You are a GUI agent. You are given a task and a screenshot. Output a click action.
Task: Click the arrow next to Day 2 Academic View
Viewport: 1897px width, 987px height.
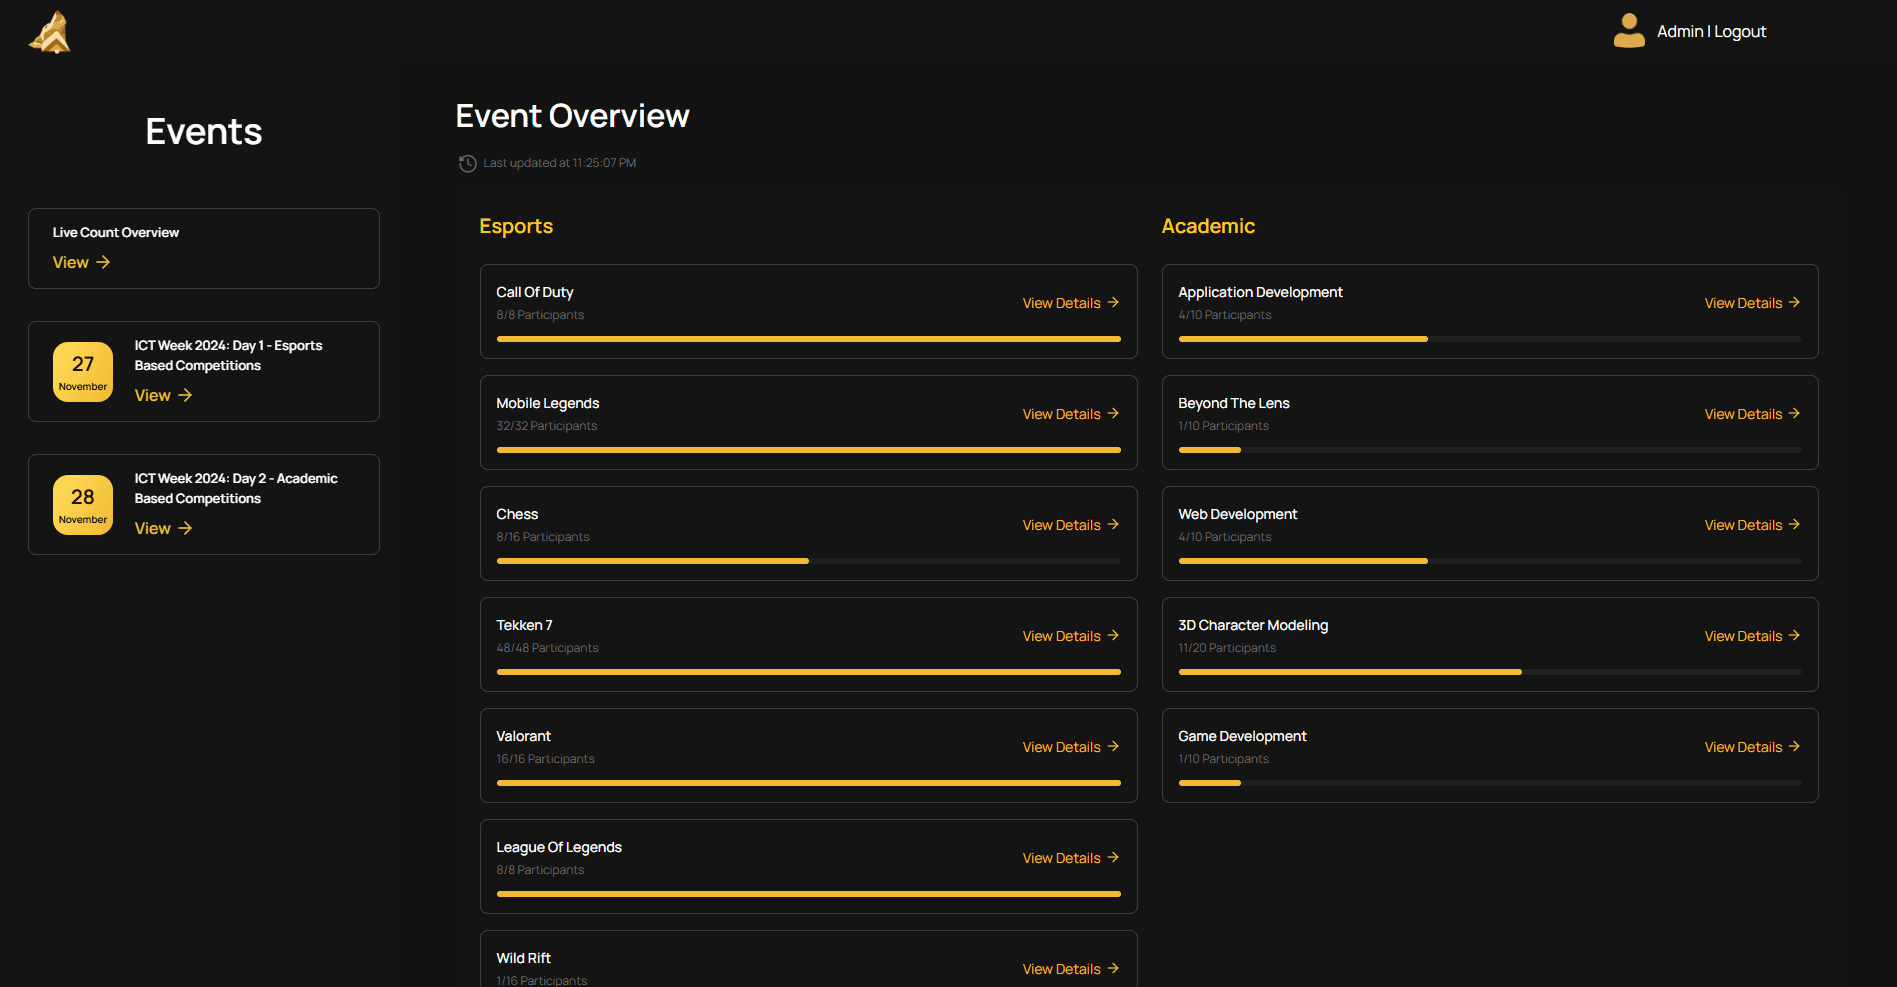click(x=185, y=528)
